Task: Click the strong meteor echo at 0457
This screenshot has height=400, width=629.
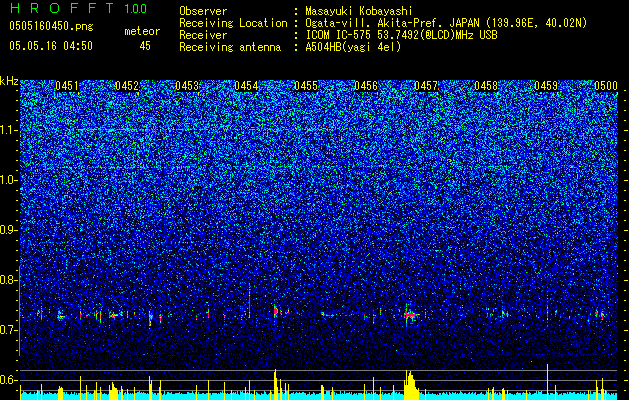Action: coord(410,315)
